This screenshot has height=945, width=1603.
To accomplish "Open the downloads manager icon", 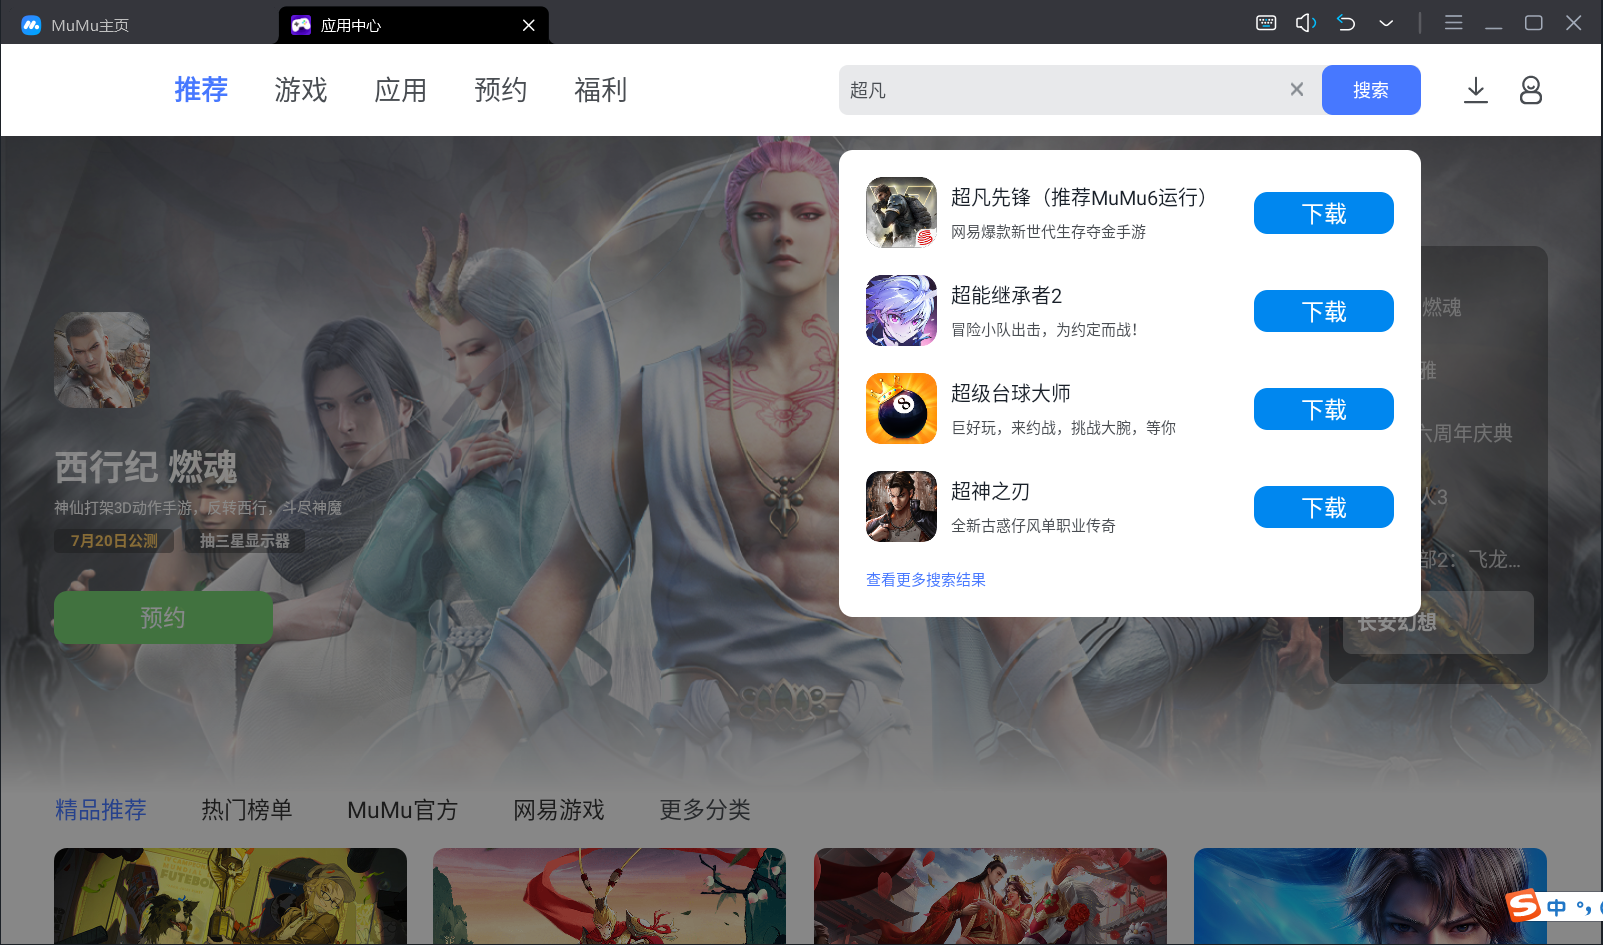I will pos(1476,90).
